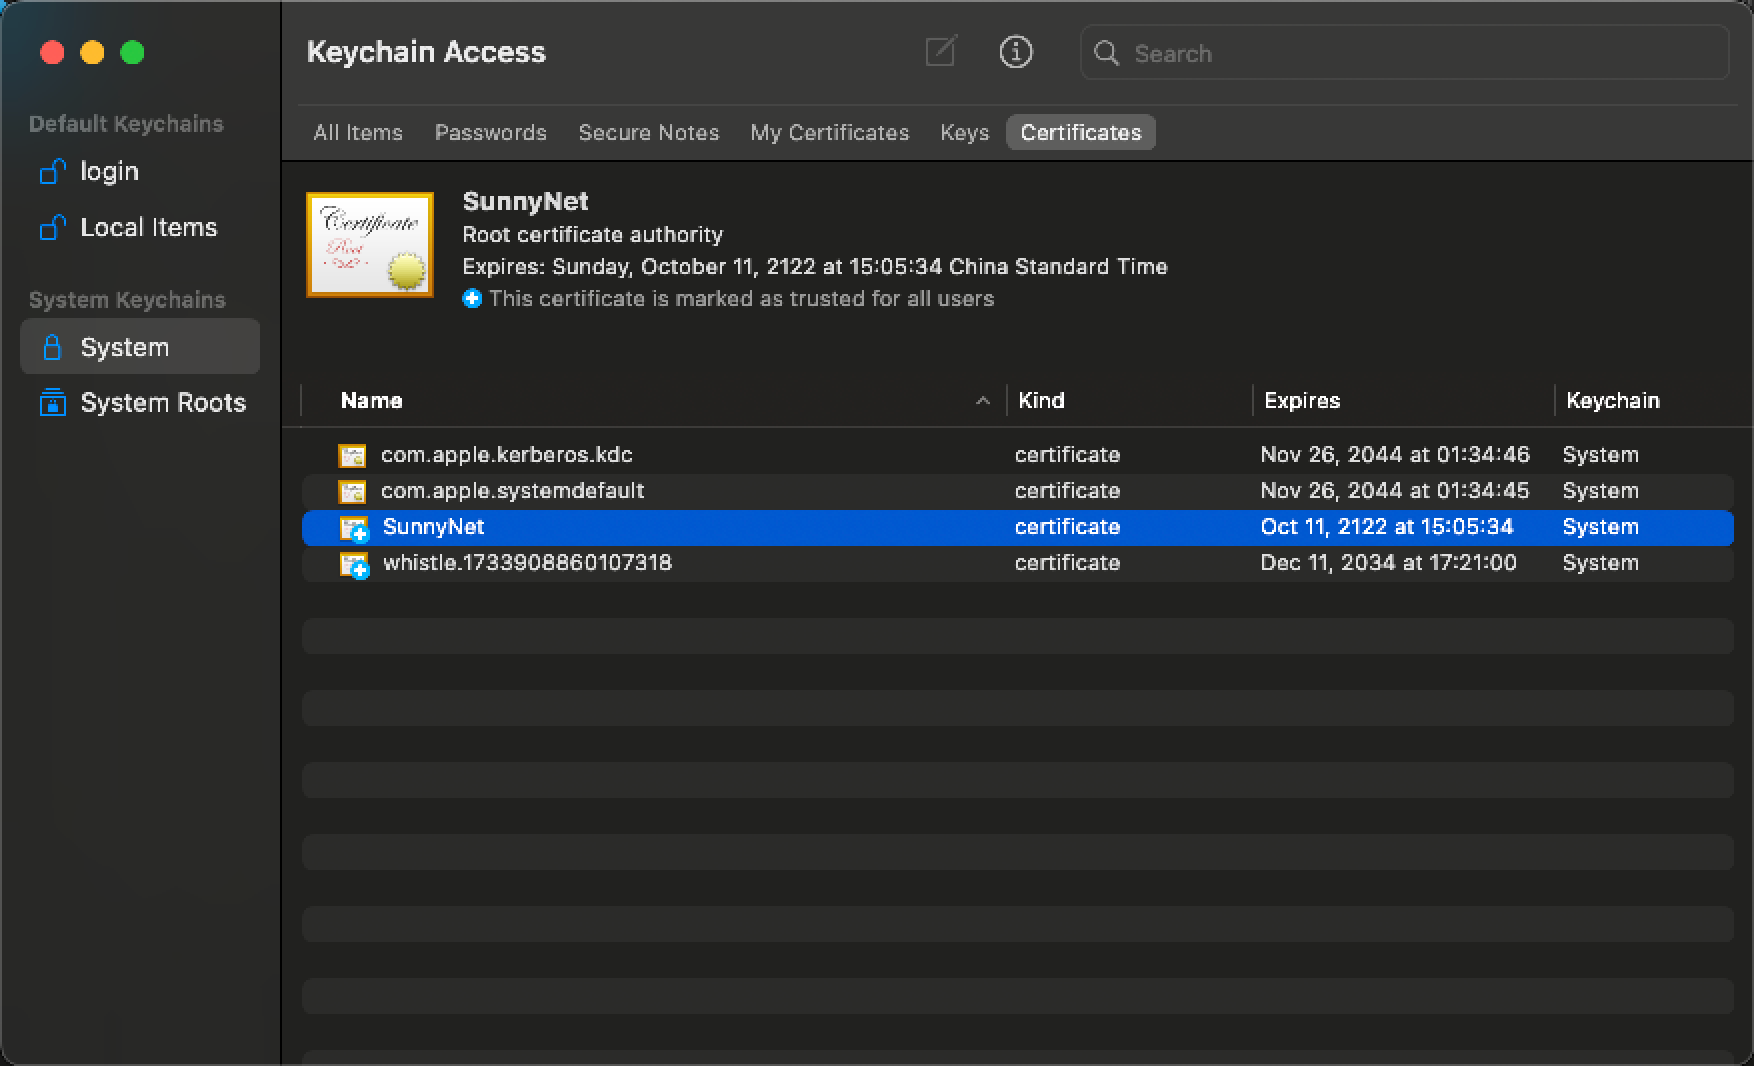
Task: Select the Local Items keychain
Action: click(148, 228)
